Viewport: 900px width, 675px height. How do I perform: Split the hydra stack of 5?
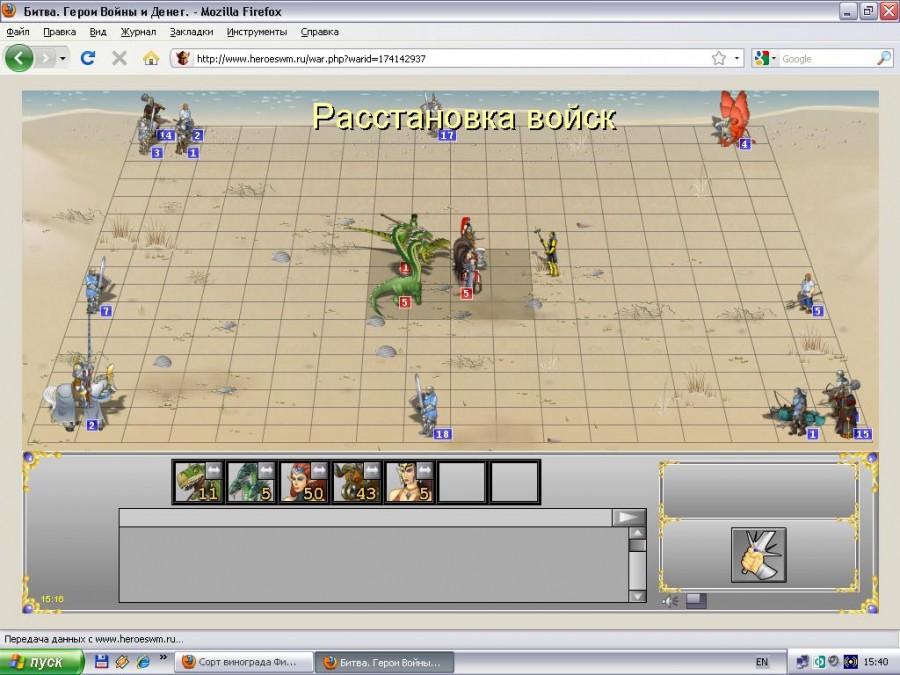[x=266, y=471]
